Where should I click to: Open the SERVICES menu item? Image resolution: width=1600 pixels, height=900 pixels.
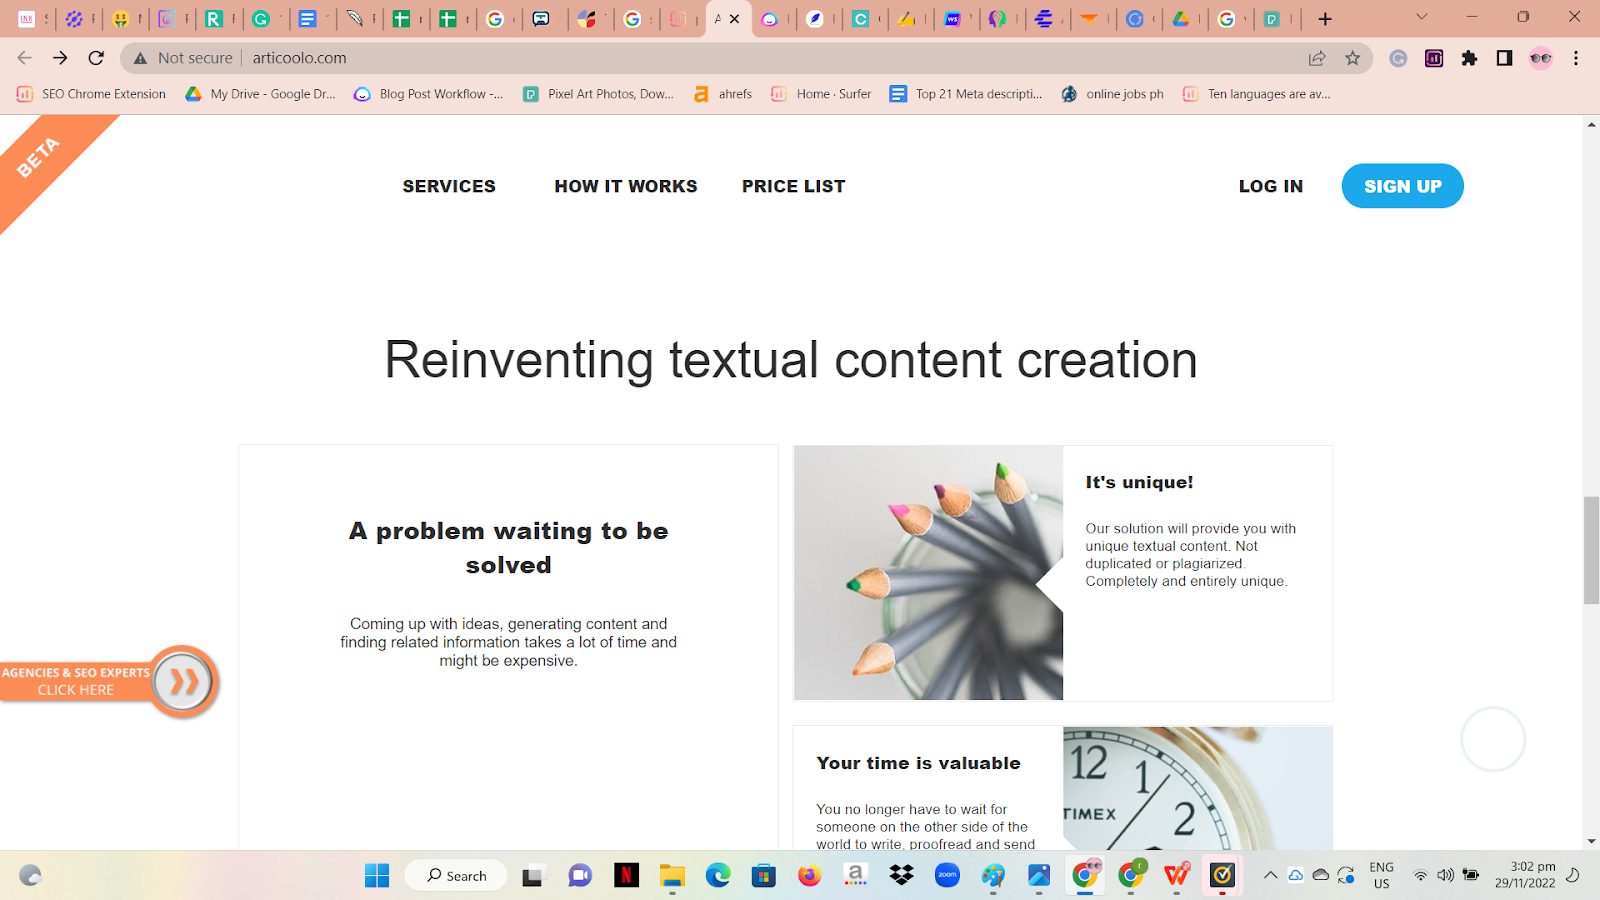click(449, 186)
